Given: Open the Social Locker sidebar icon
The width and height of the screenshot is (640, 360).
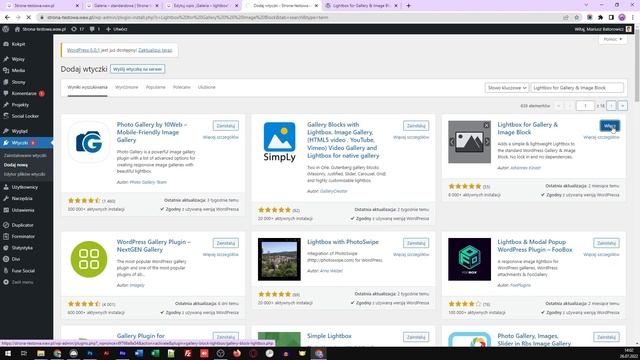Looking at the screenshot, I should (6, 116).
